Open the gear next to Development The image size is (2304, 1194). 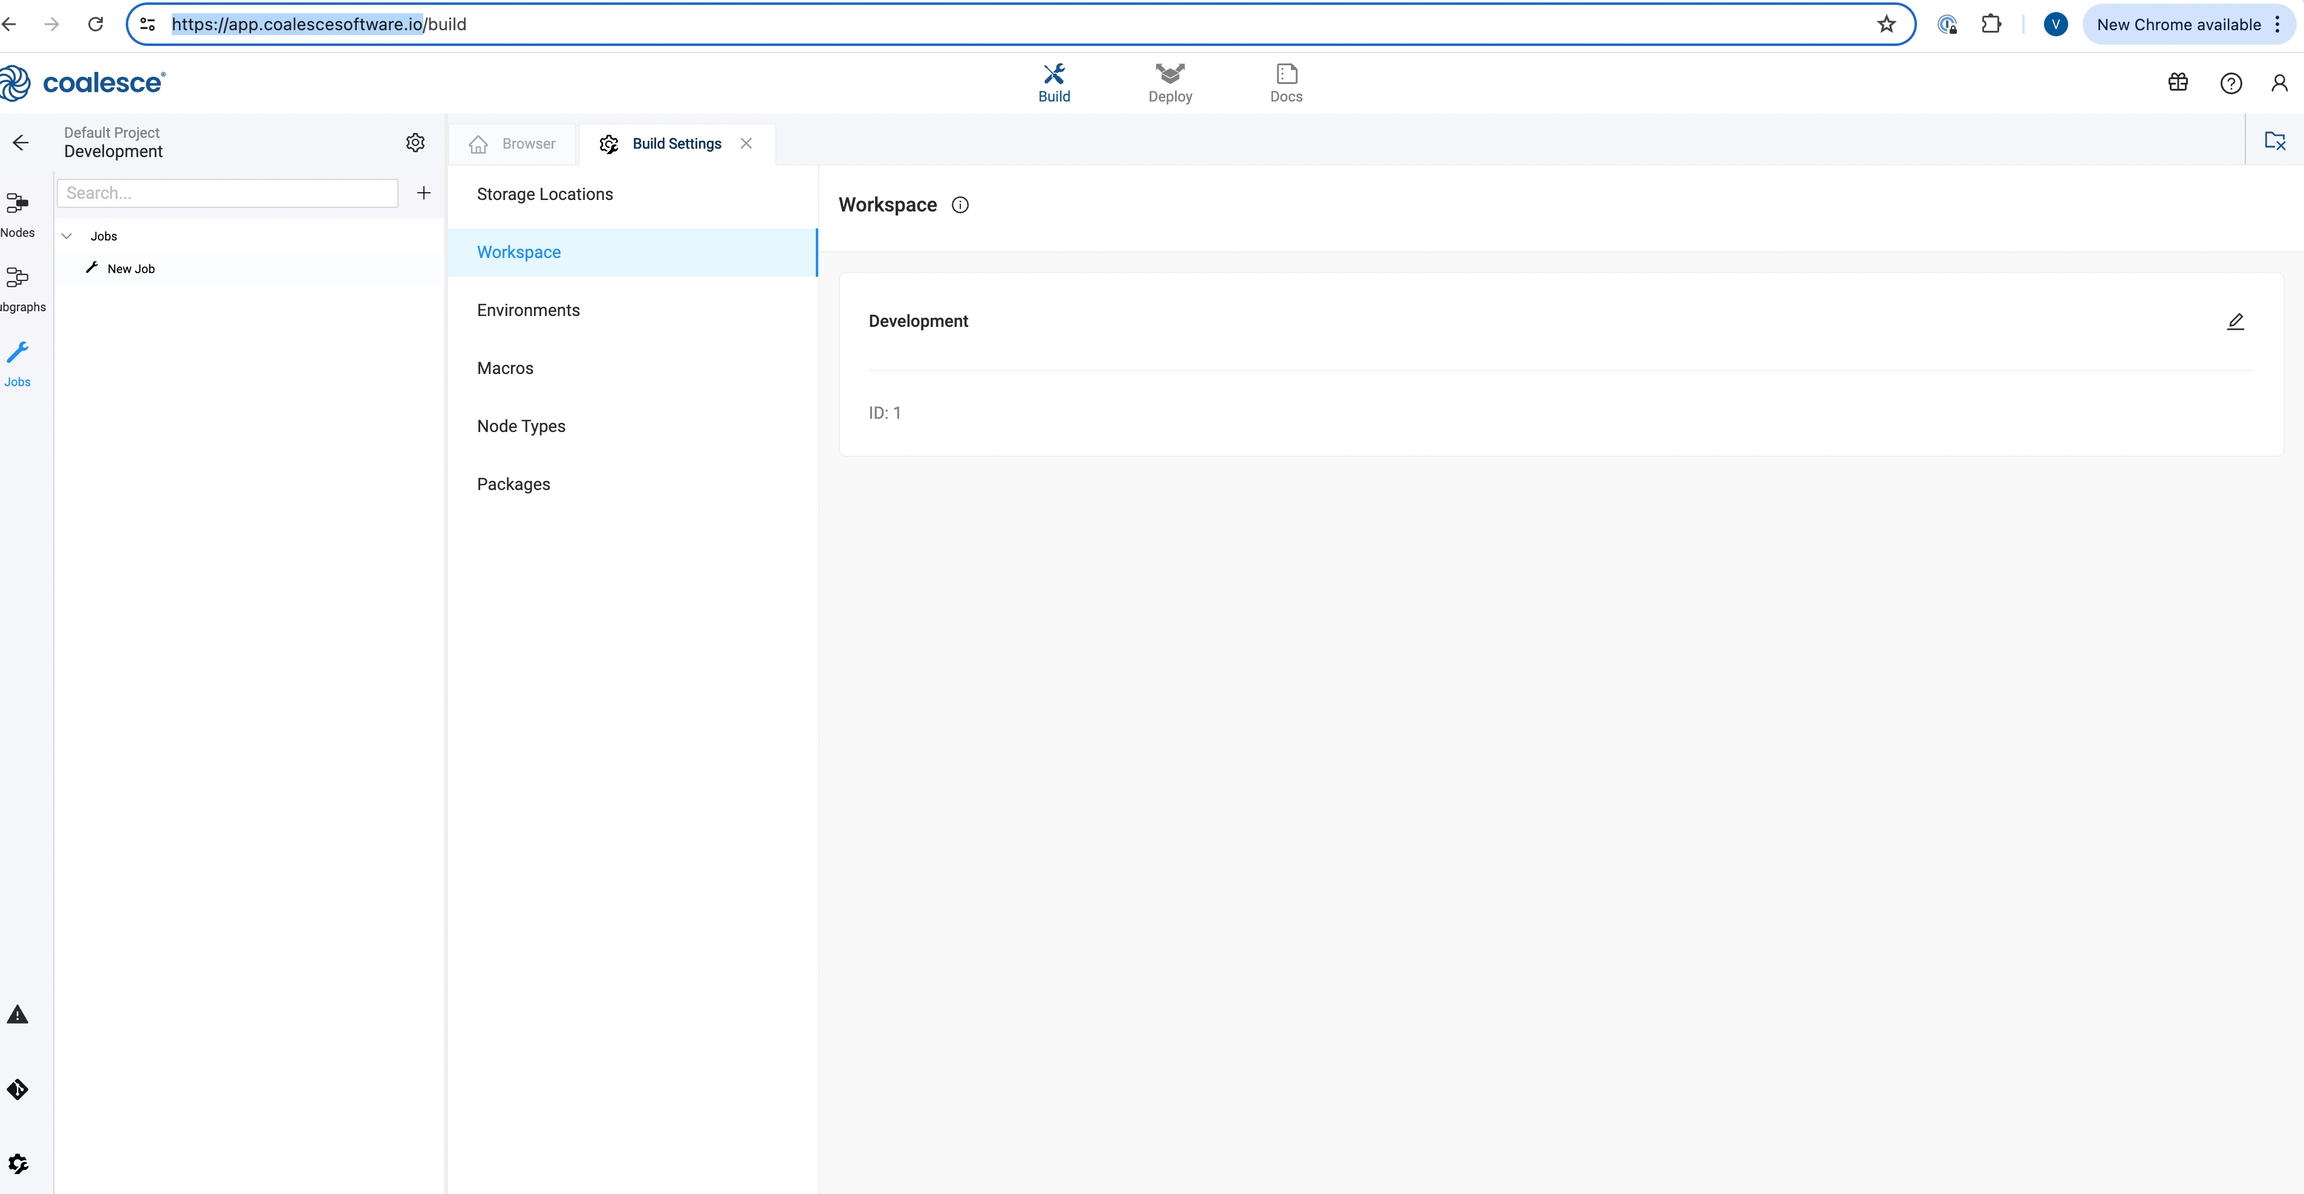(415, 142)
